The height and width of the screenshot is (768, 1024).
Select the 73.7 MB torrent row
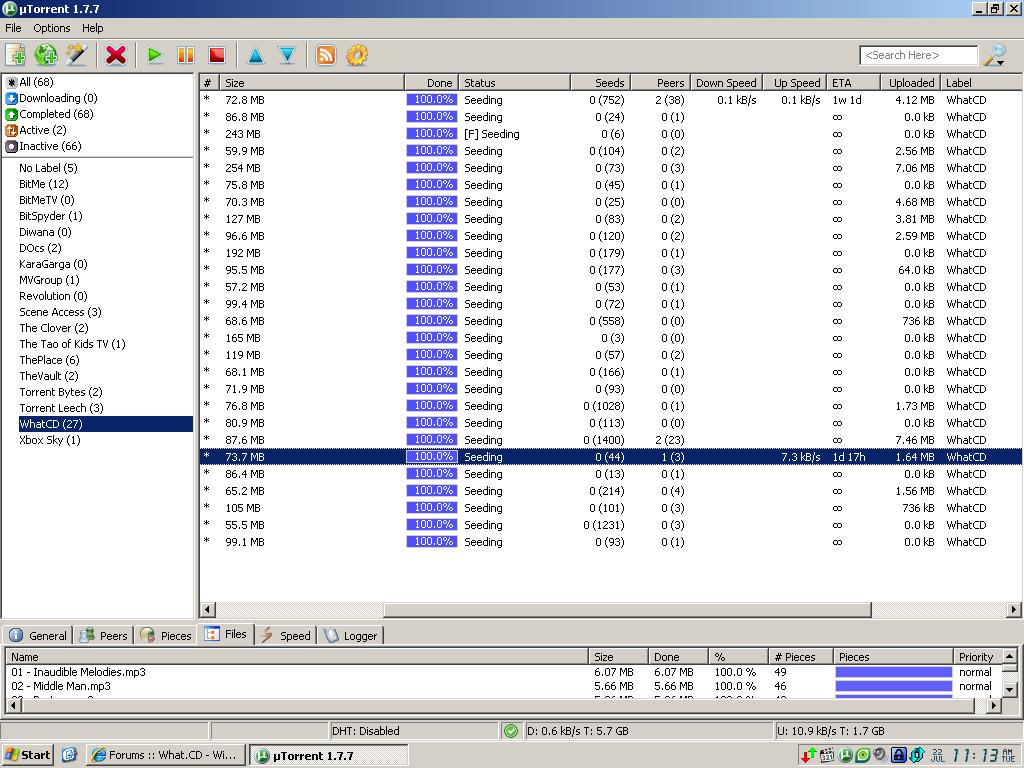tap(611, 457)
